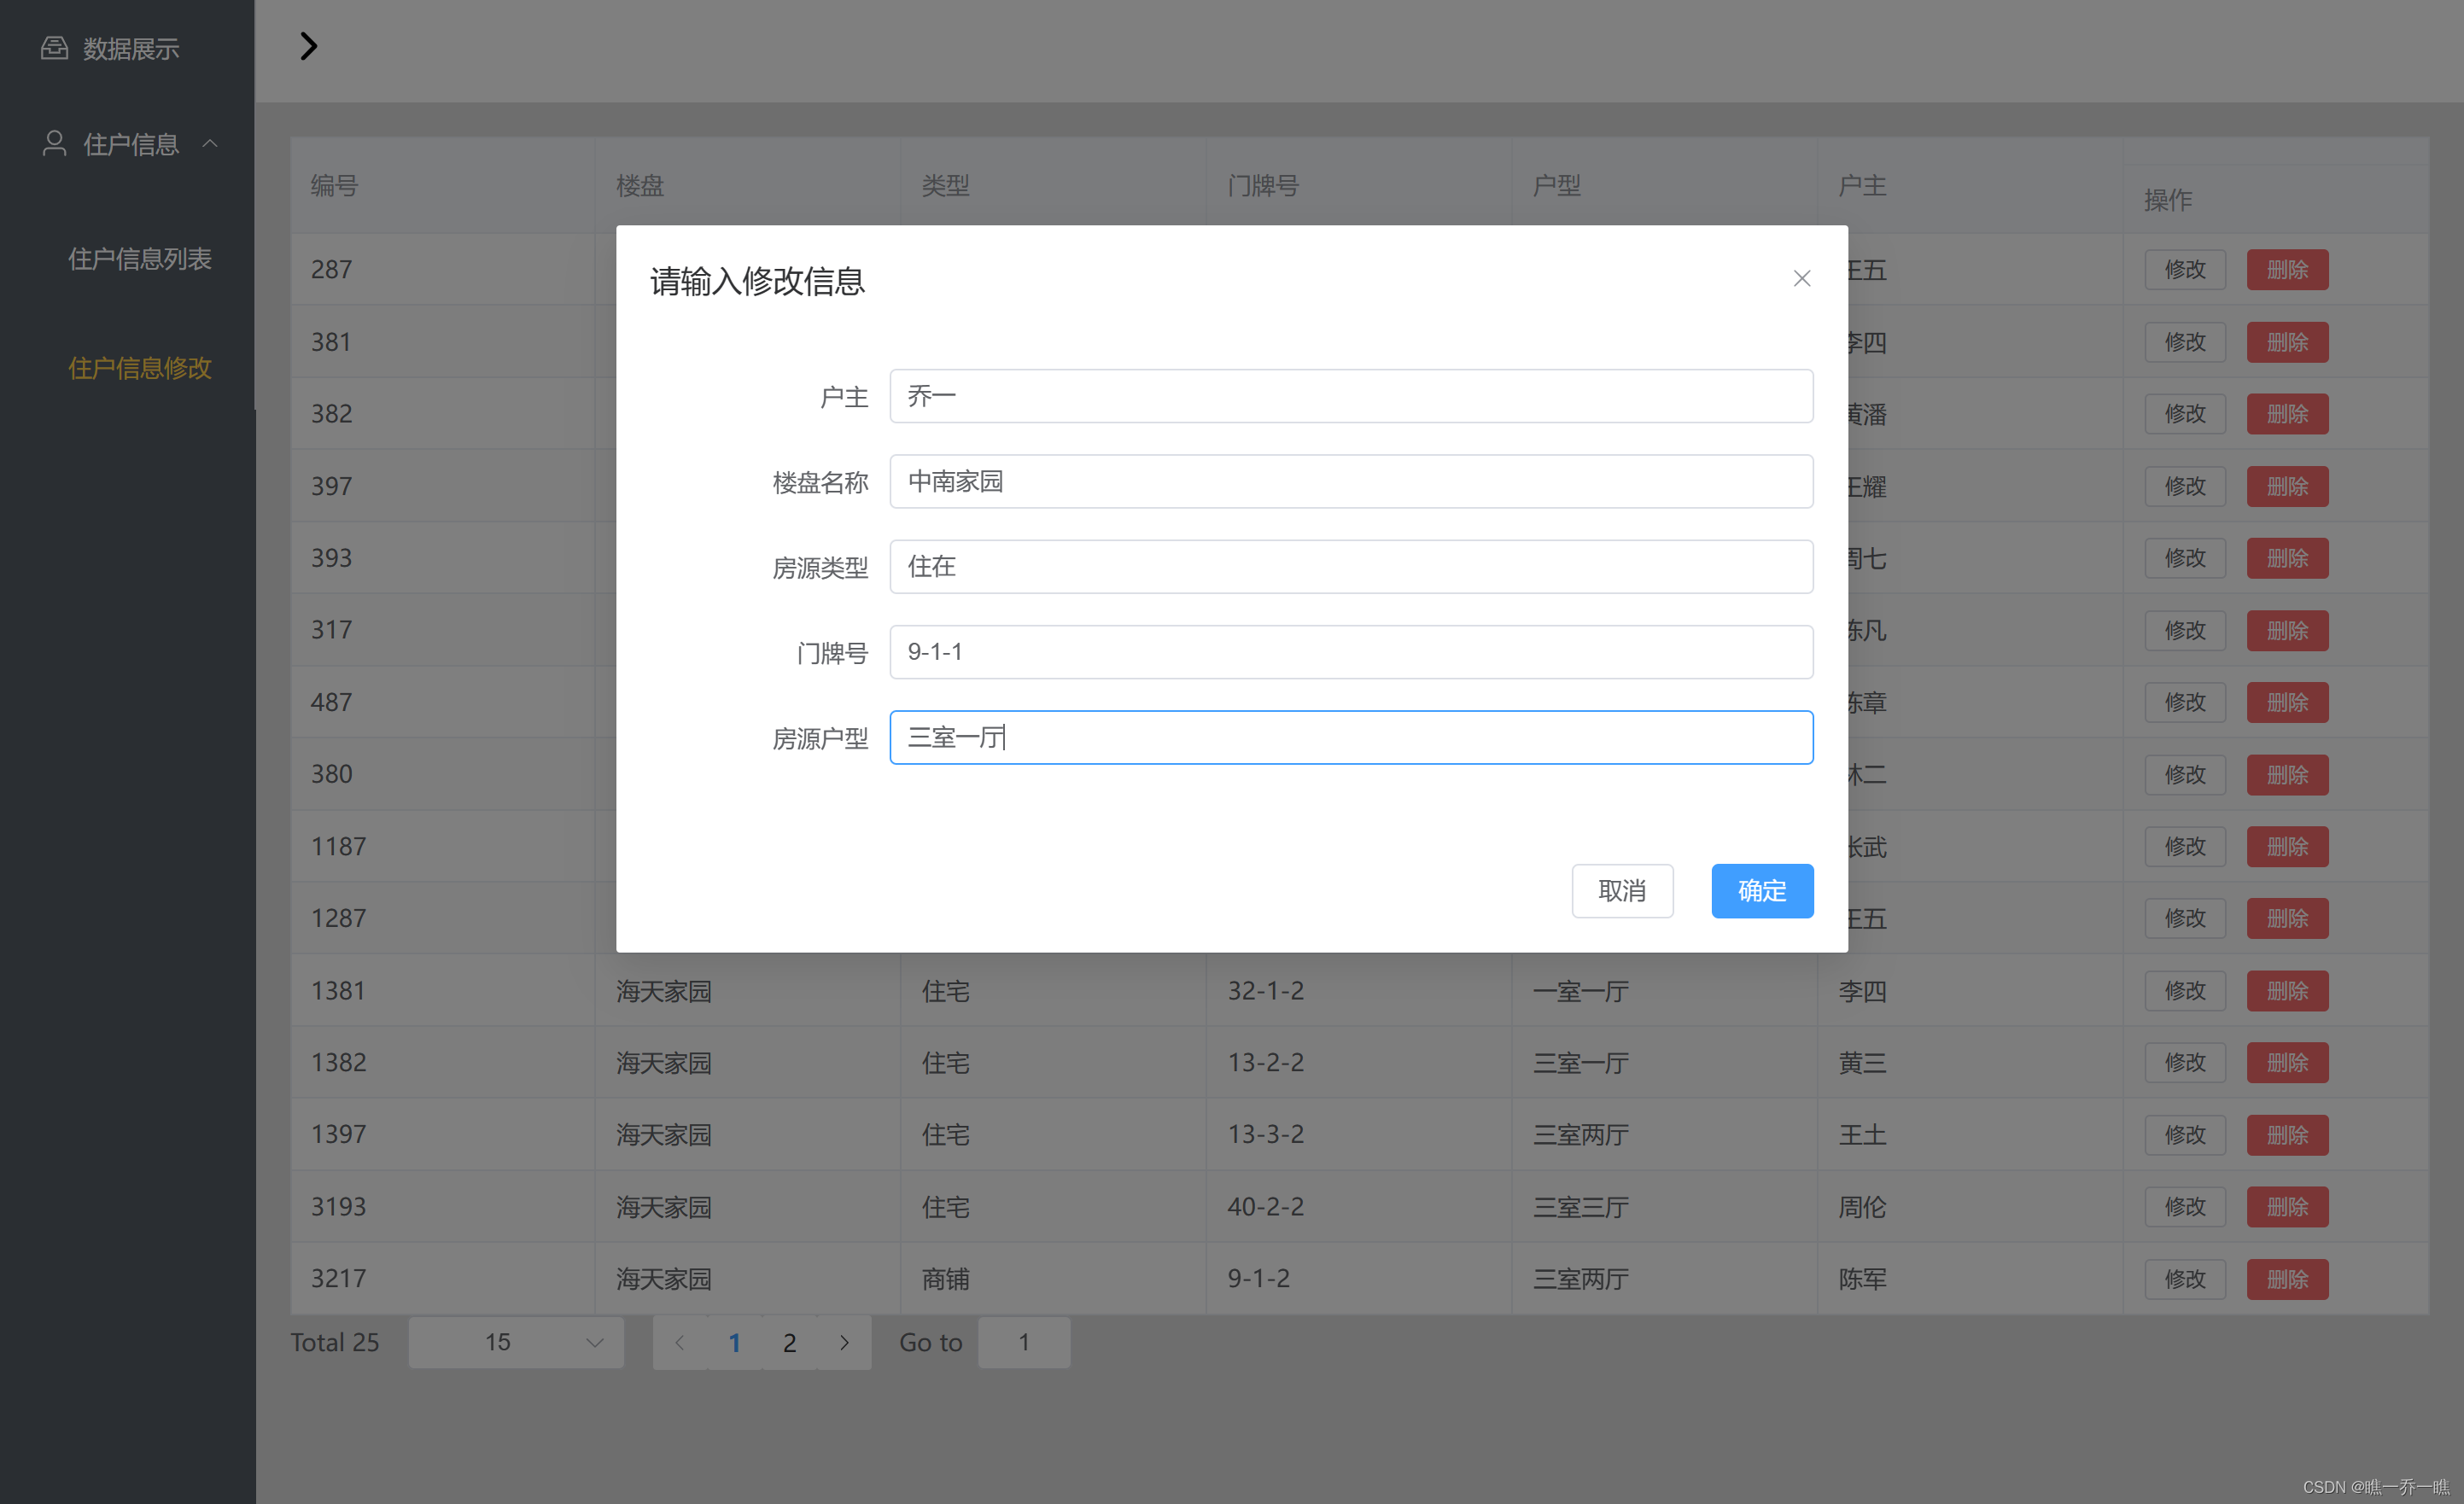2464x1504 pixels.
Task: Focus the 户主 input field
Action: click(1351, 396)
